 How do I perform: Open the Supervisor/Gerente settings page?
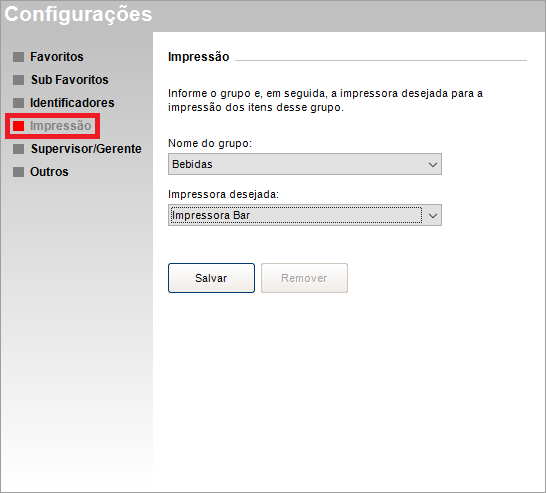[x=86, y=149]
